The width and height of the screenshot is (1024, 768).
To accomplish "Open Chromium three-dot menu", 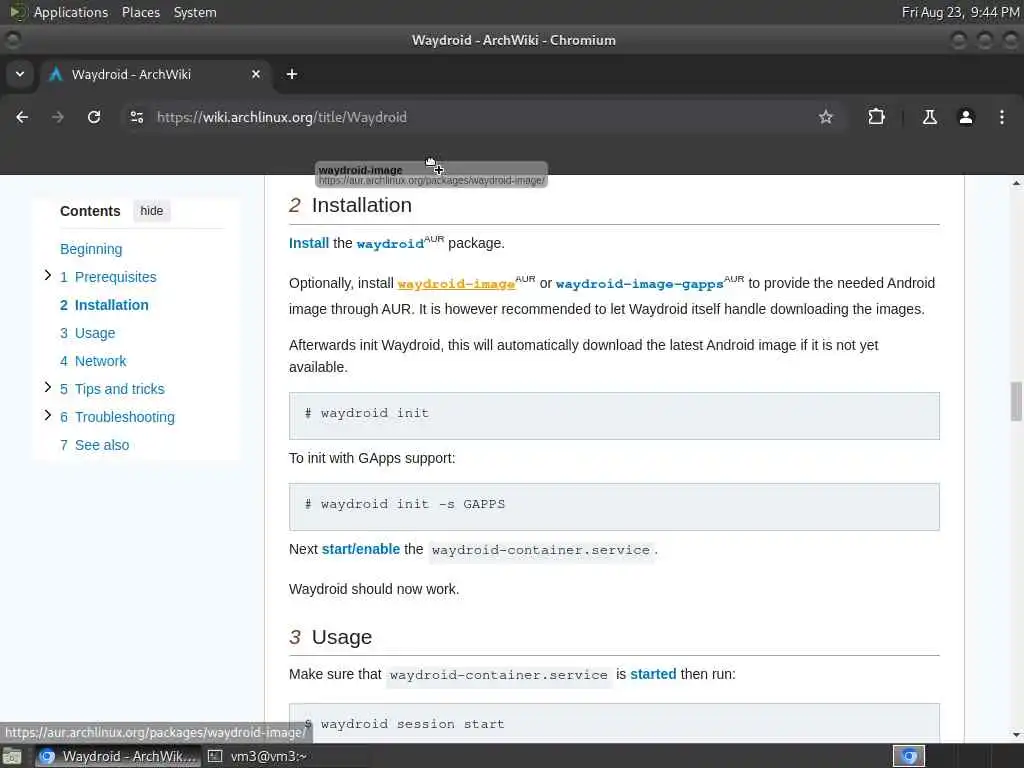I will [1002, 117].
